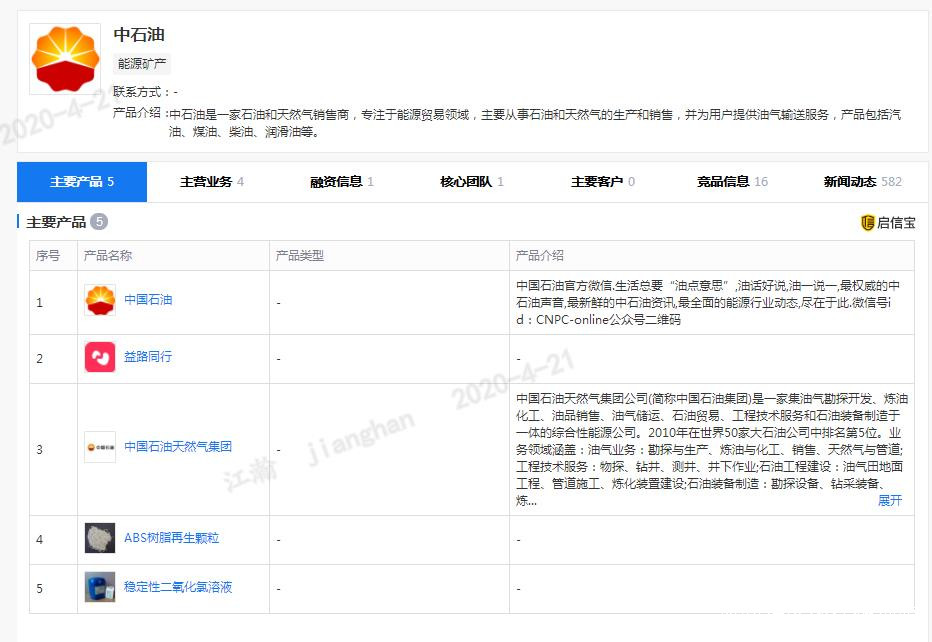The height and width of the screenshot is (642, 932).
Task: Open the ABS树脂再生颗粒 product thumbnail
Action: (100, 538)
